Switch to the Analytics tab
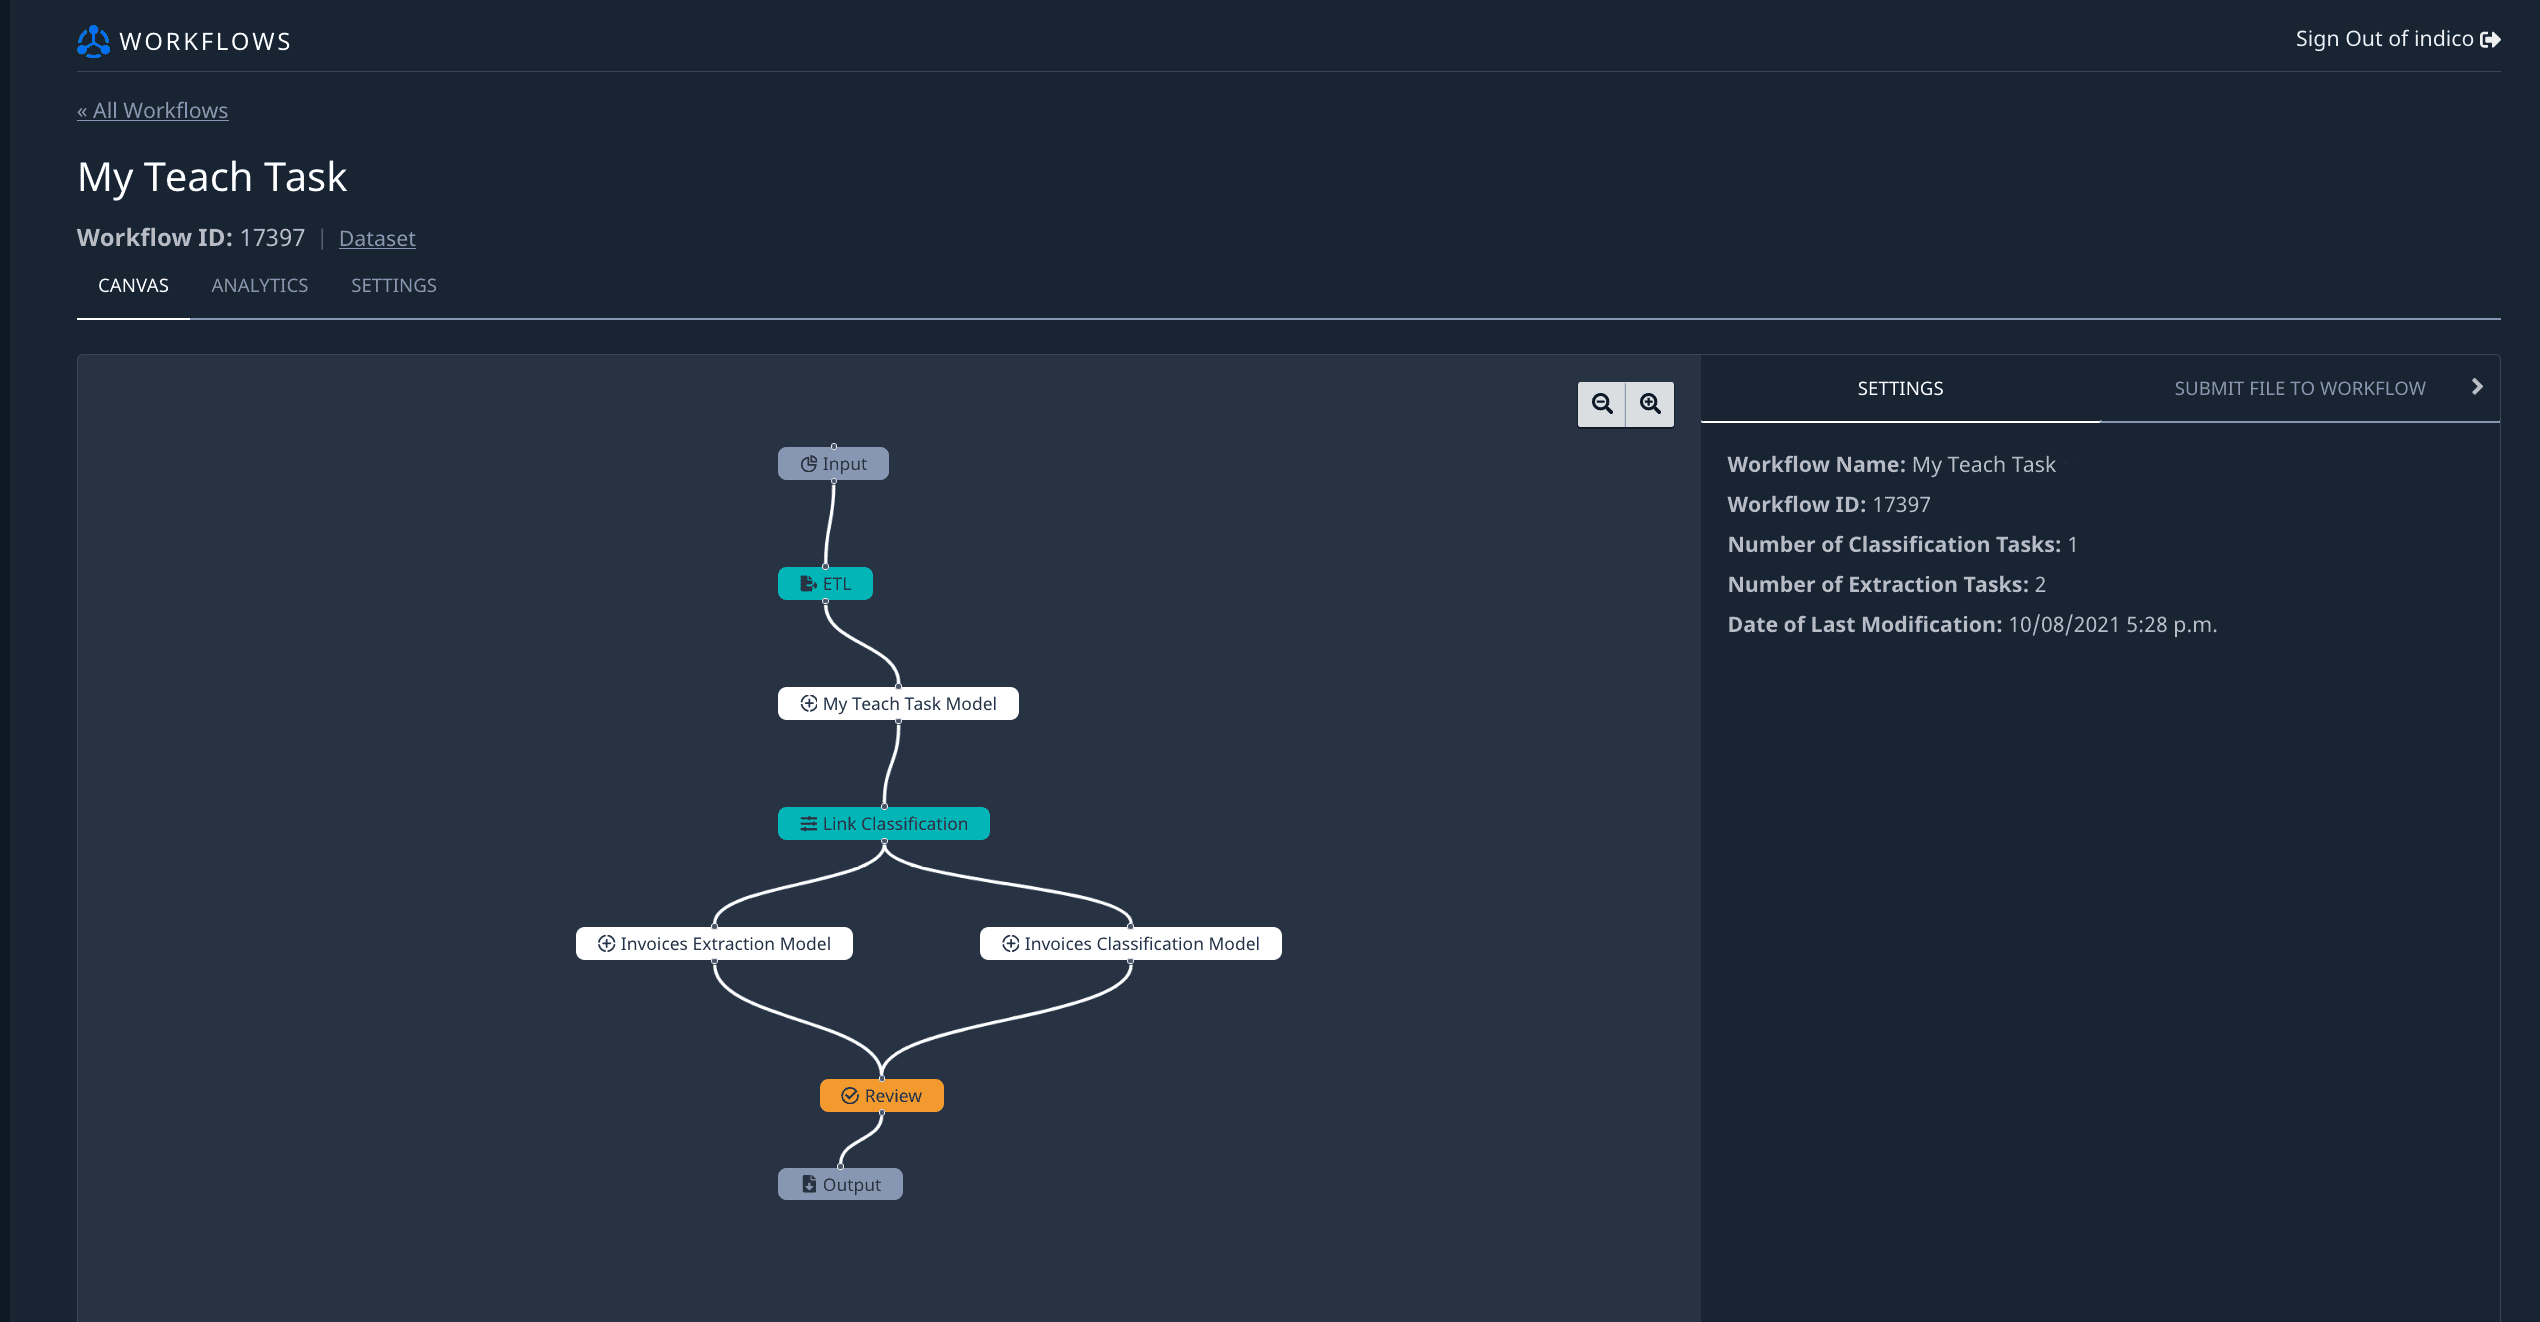 click(x=260, y=286)
